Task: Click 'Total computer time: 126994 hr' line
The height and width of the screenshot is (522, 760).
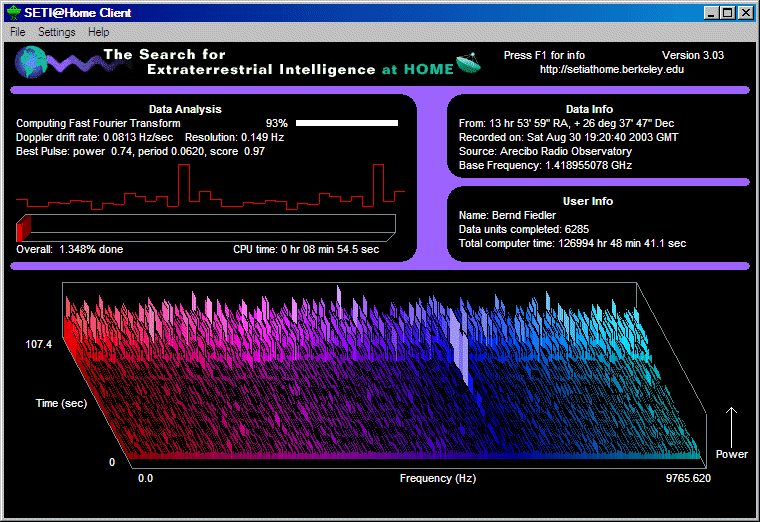Action: (x=572, y=244)
